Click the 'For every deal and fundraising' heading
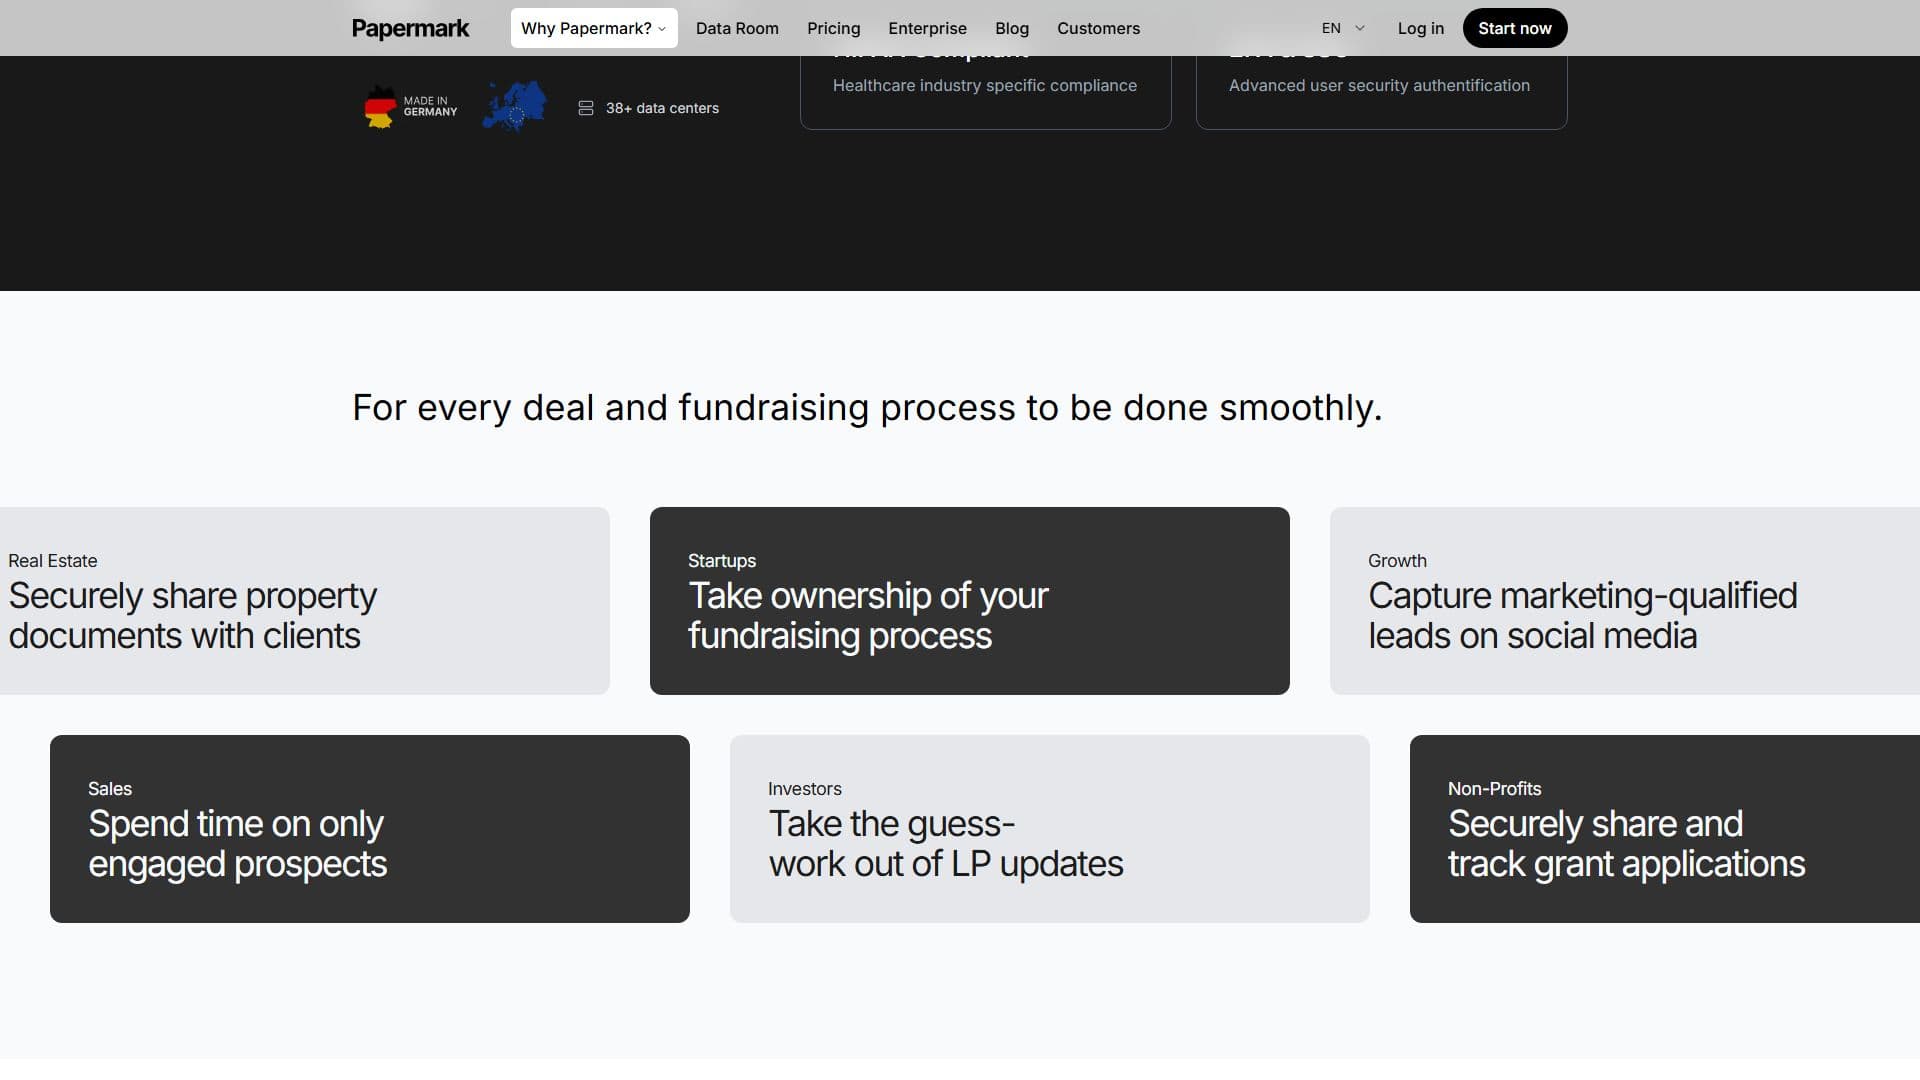 tap(867, 408)
